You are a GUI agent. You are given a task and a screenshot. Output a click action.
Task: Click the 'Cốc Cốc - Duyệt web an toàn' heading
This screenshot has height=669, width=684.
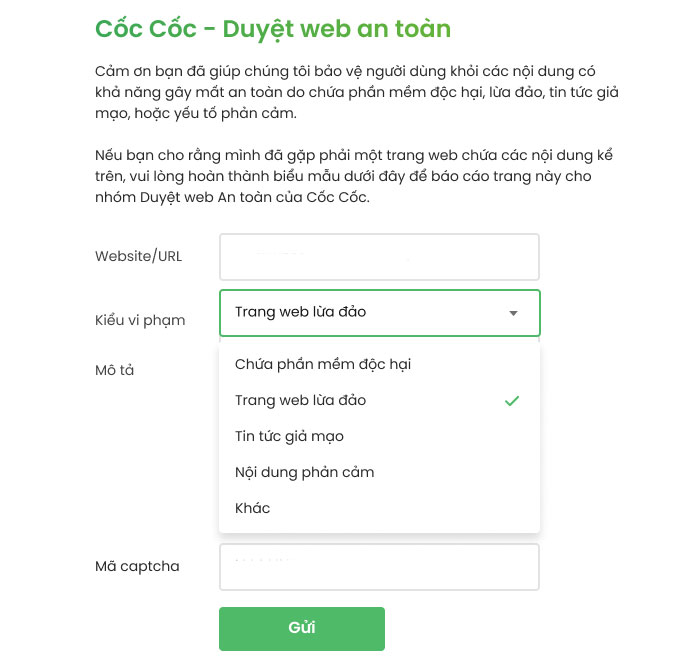[x=273, y=29]
